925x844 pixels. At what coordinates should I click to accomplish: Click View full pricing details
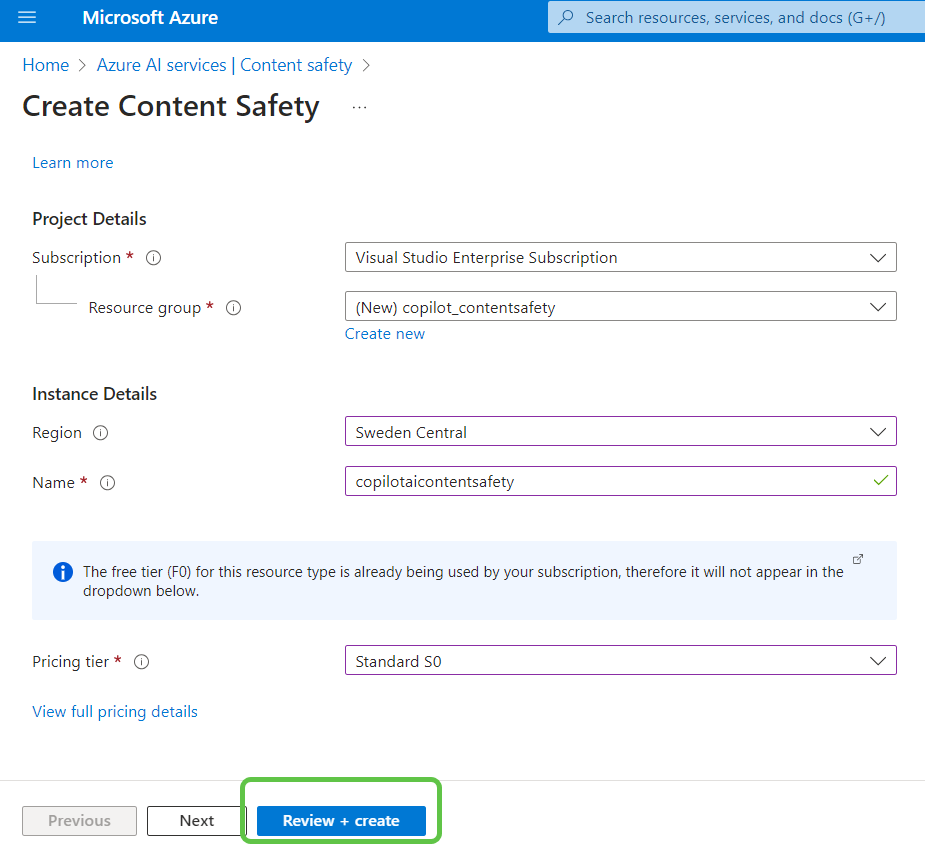(x=114, y=711)
